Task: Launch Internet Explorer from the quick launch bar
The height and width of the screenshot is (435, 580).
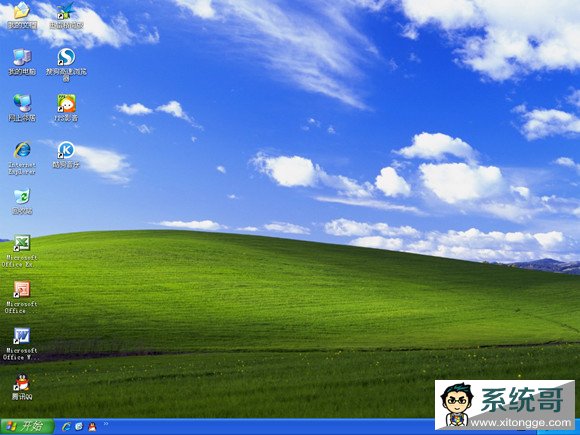Action: (67, 427)
